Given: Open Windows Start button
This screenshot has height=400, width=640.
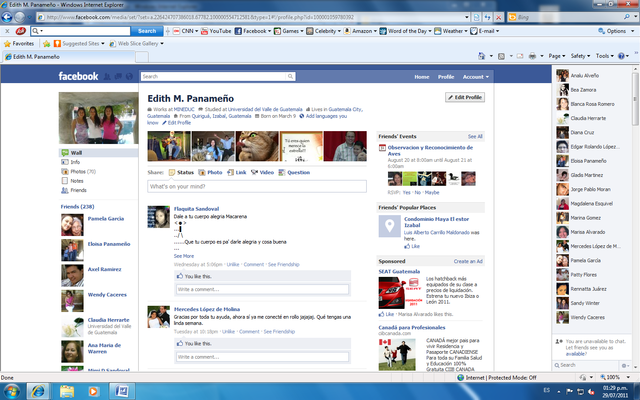Looking at the screenshot, I should point(11,392).
